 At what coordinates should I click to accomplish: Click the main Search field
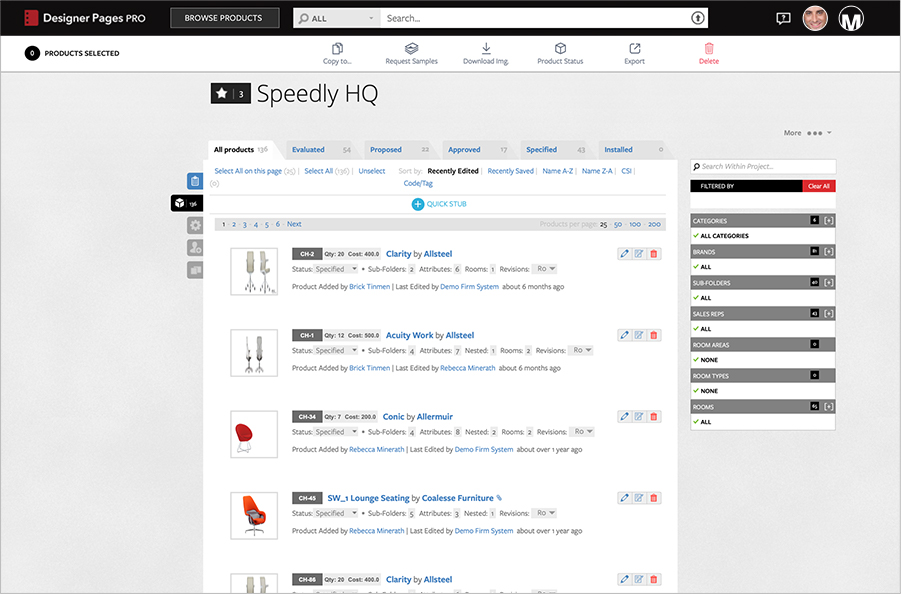click(x=534, y=18)
